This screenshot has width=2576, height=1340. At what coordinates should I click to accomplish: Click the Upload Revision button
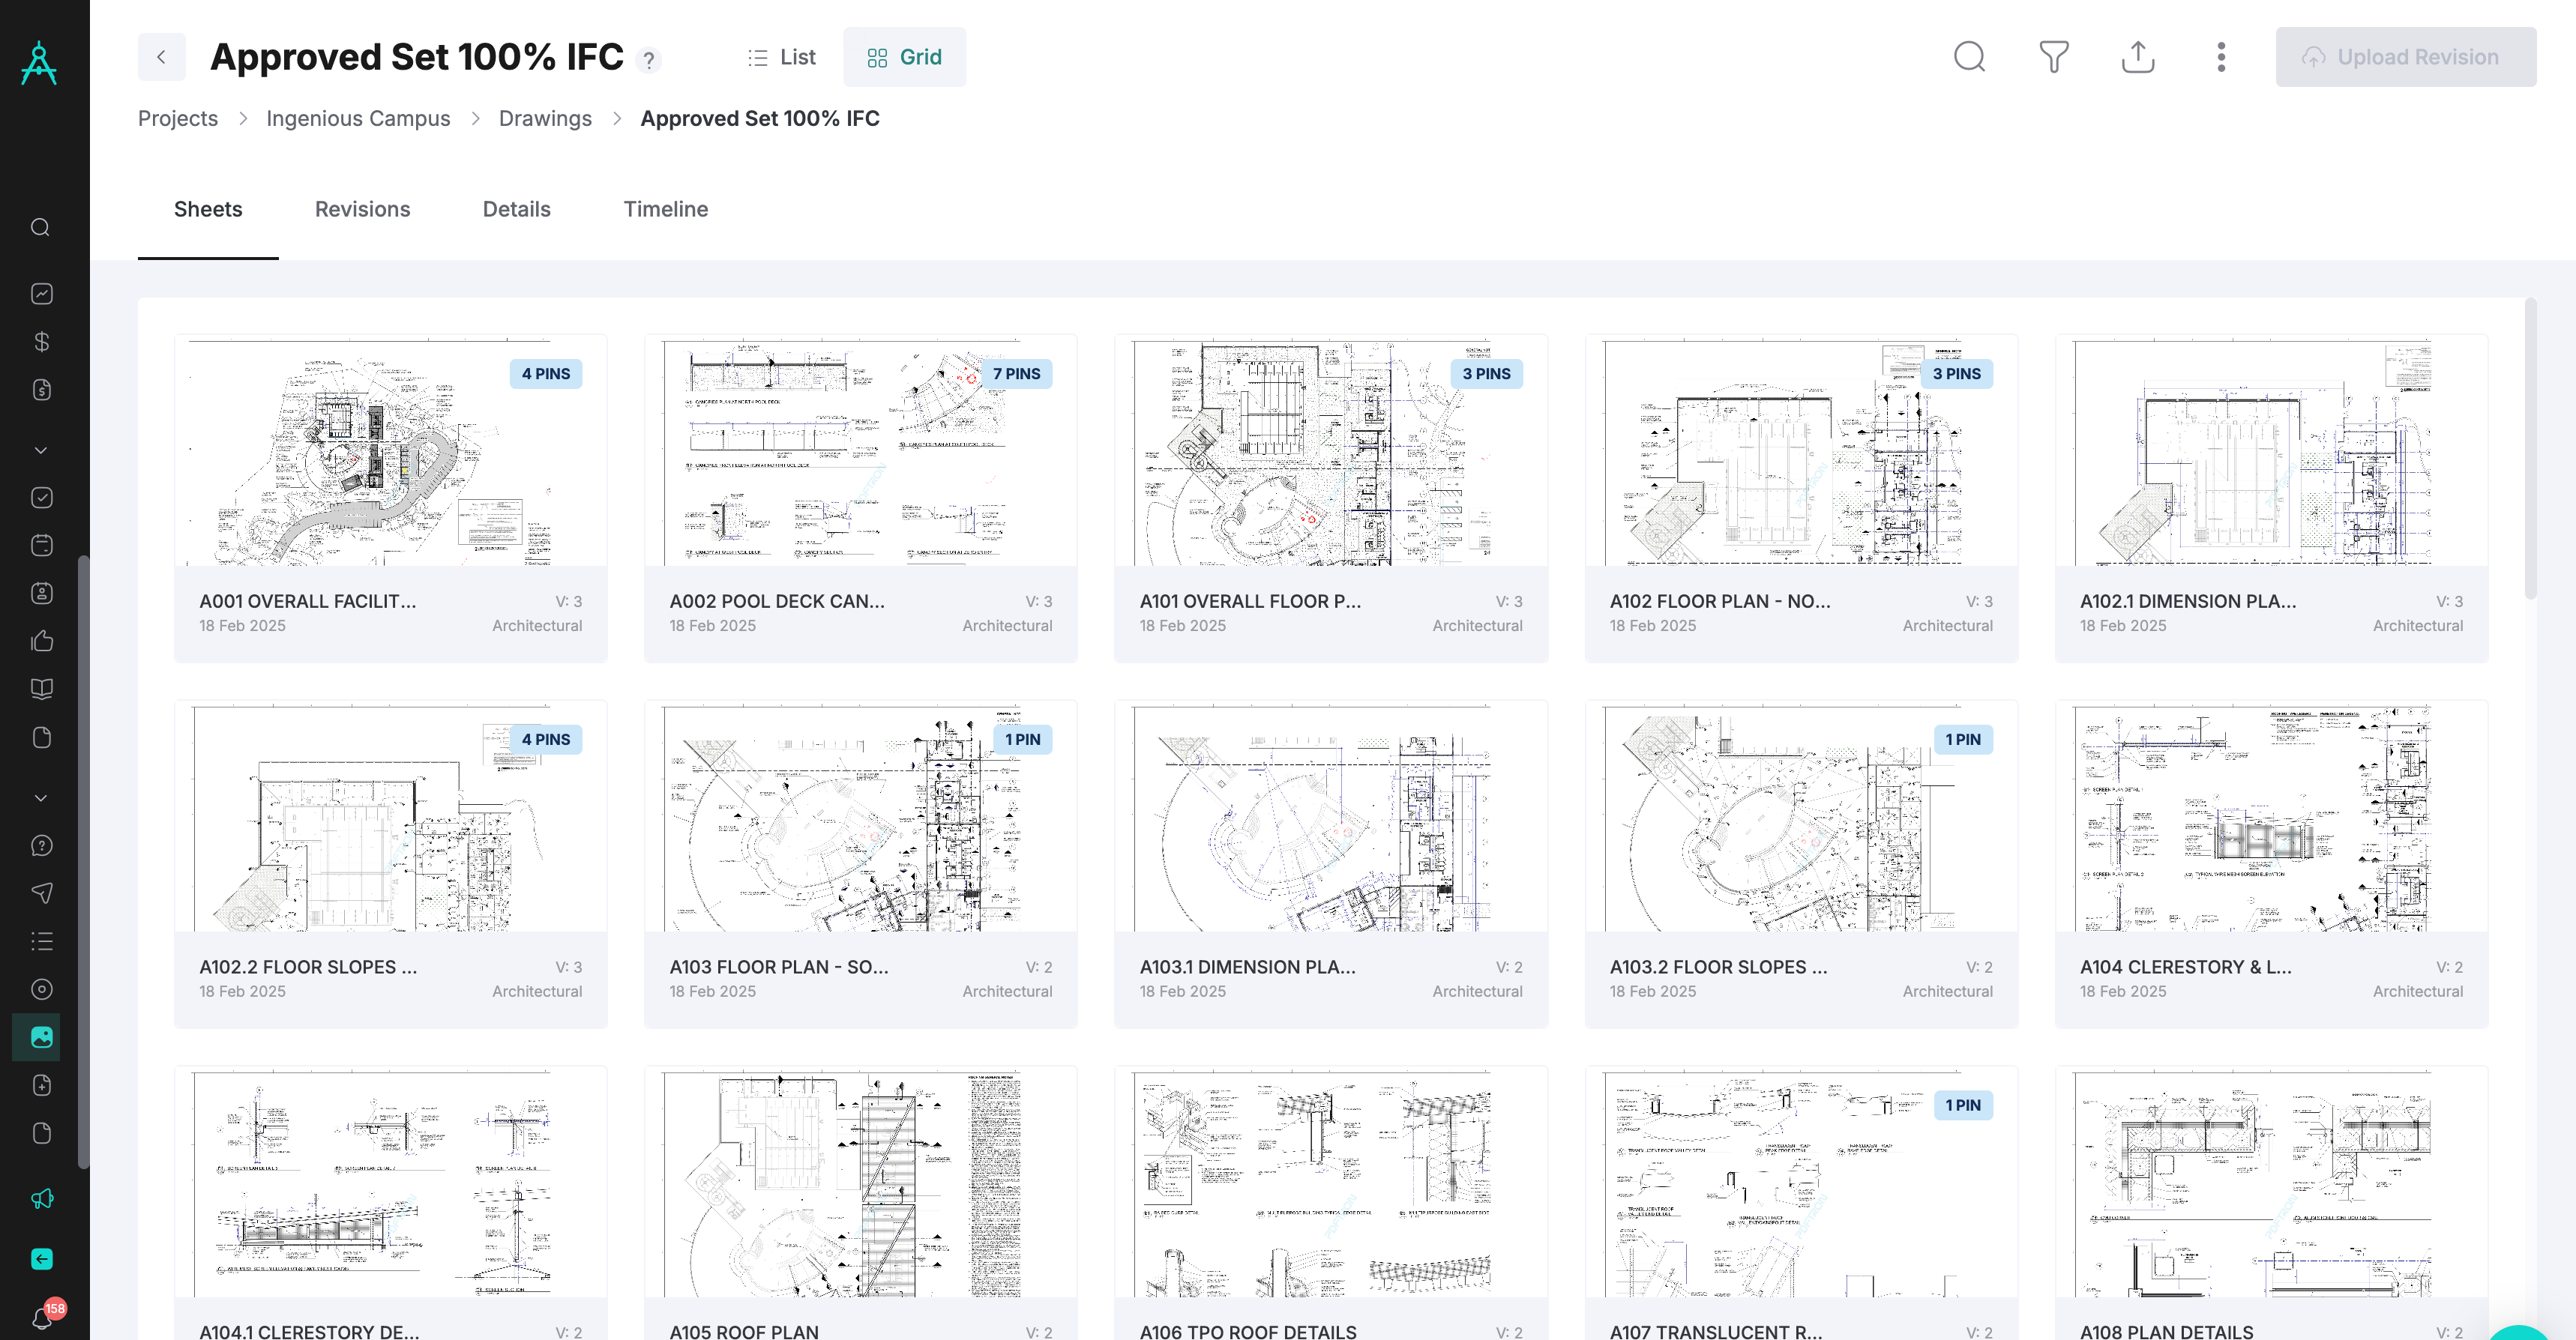pyautogui.click(x=2405, y=57)
